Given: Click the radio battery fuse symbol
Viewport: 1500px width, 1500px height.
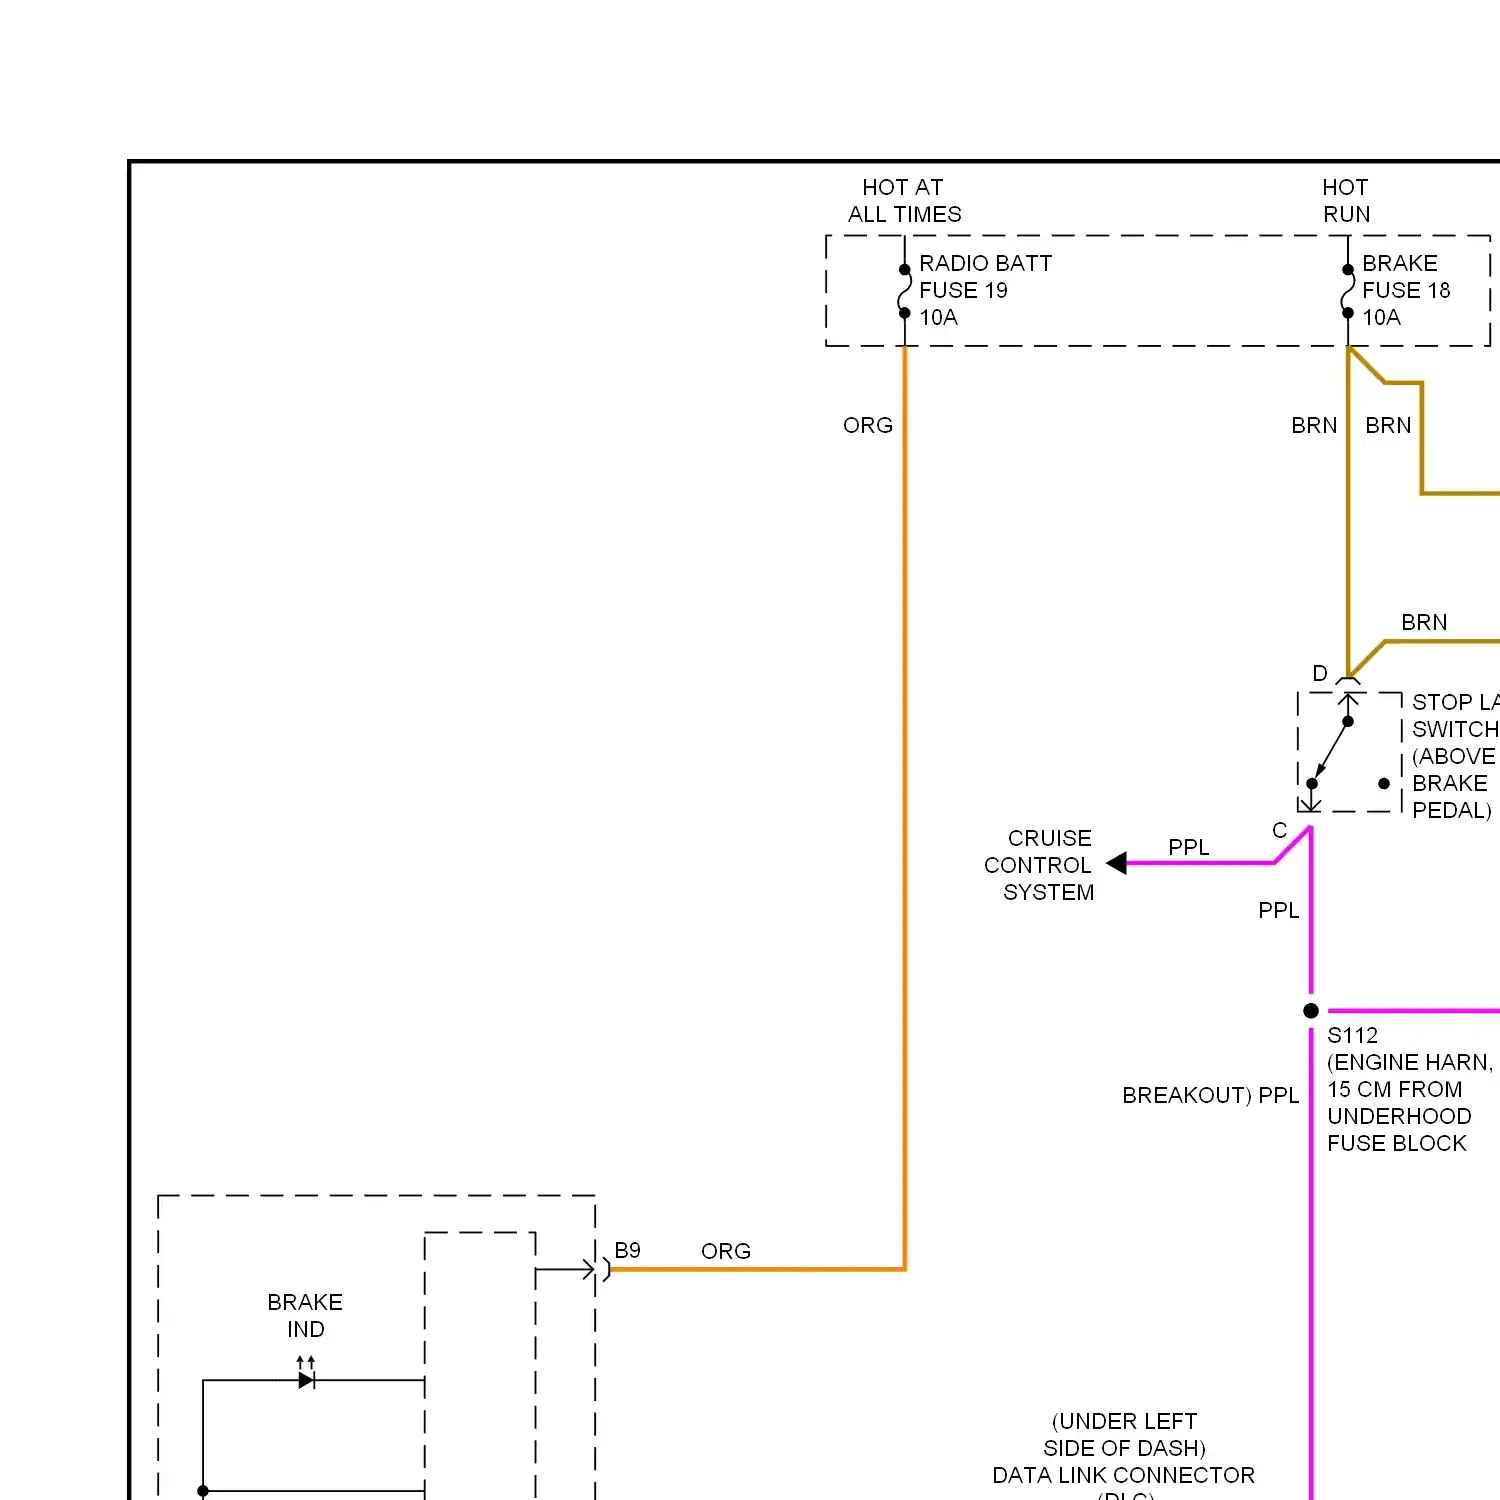Looking at the screenshot, I should coord(904,291).
